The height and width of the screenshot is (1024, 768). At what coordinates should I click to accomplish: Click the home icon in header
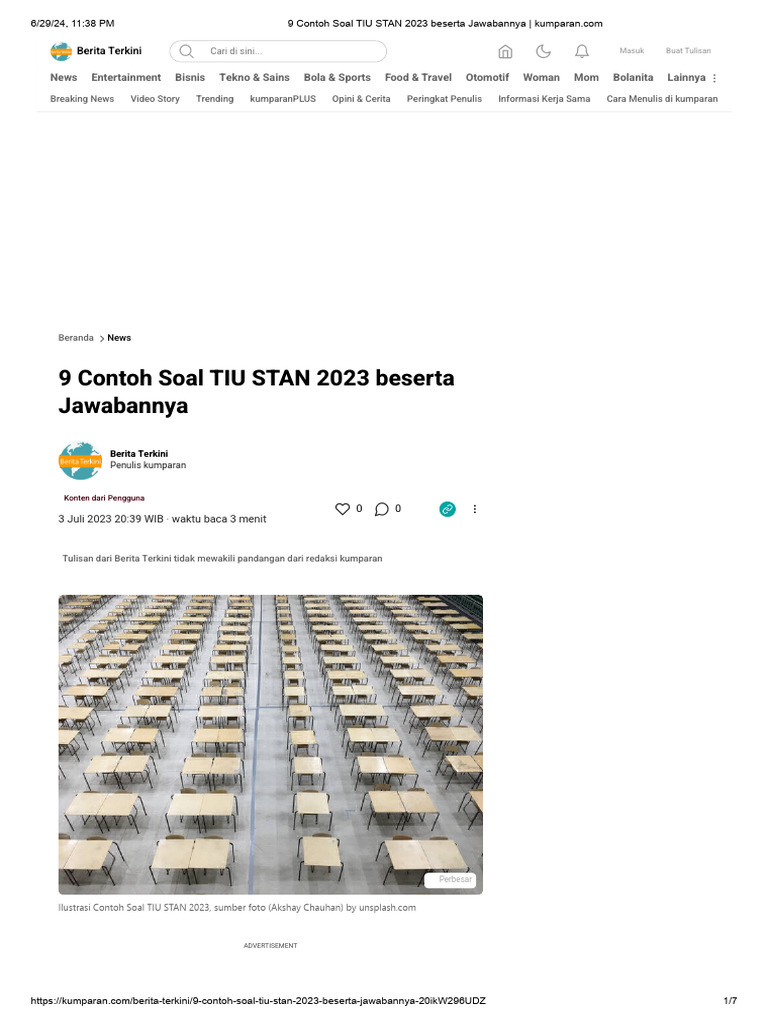click(x=505, y=51)
